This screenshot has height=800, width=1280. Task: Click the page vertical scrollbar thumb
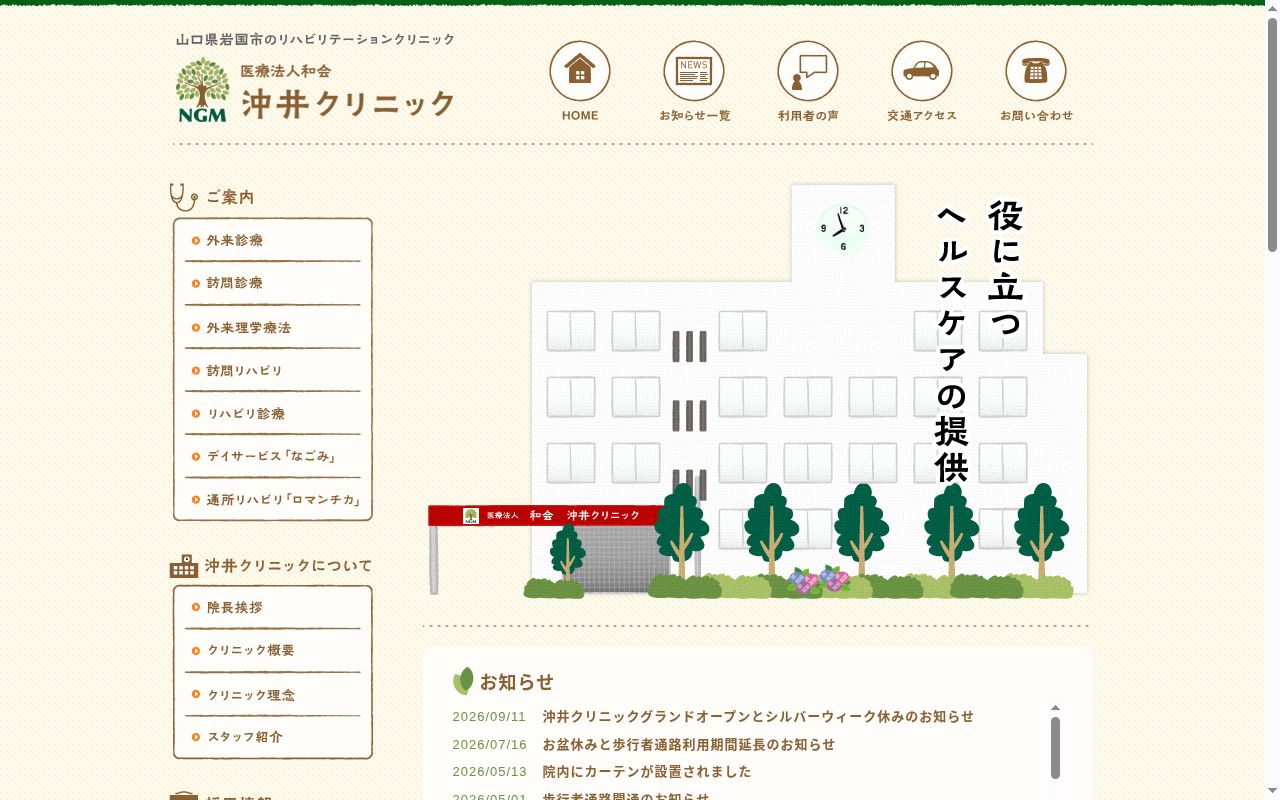(1272, 133)
